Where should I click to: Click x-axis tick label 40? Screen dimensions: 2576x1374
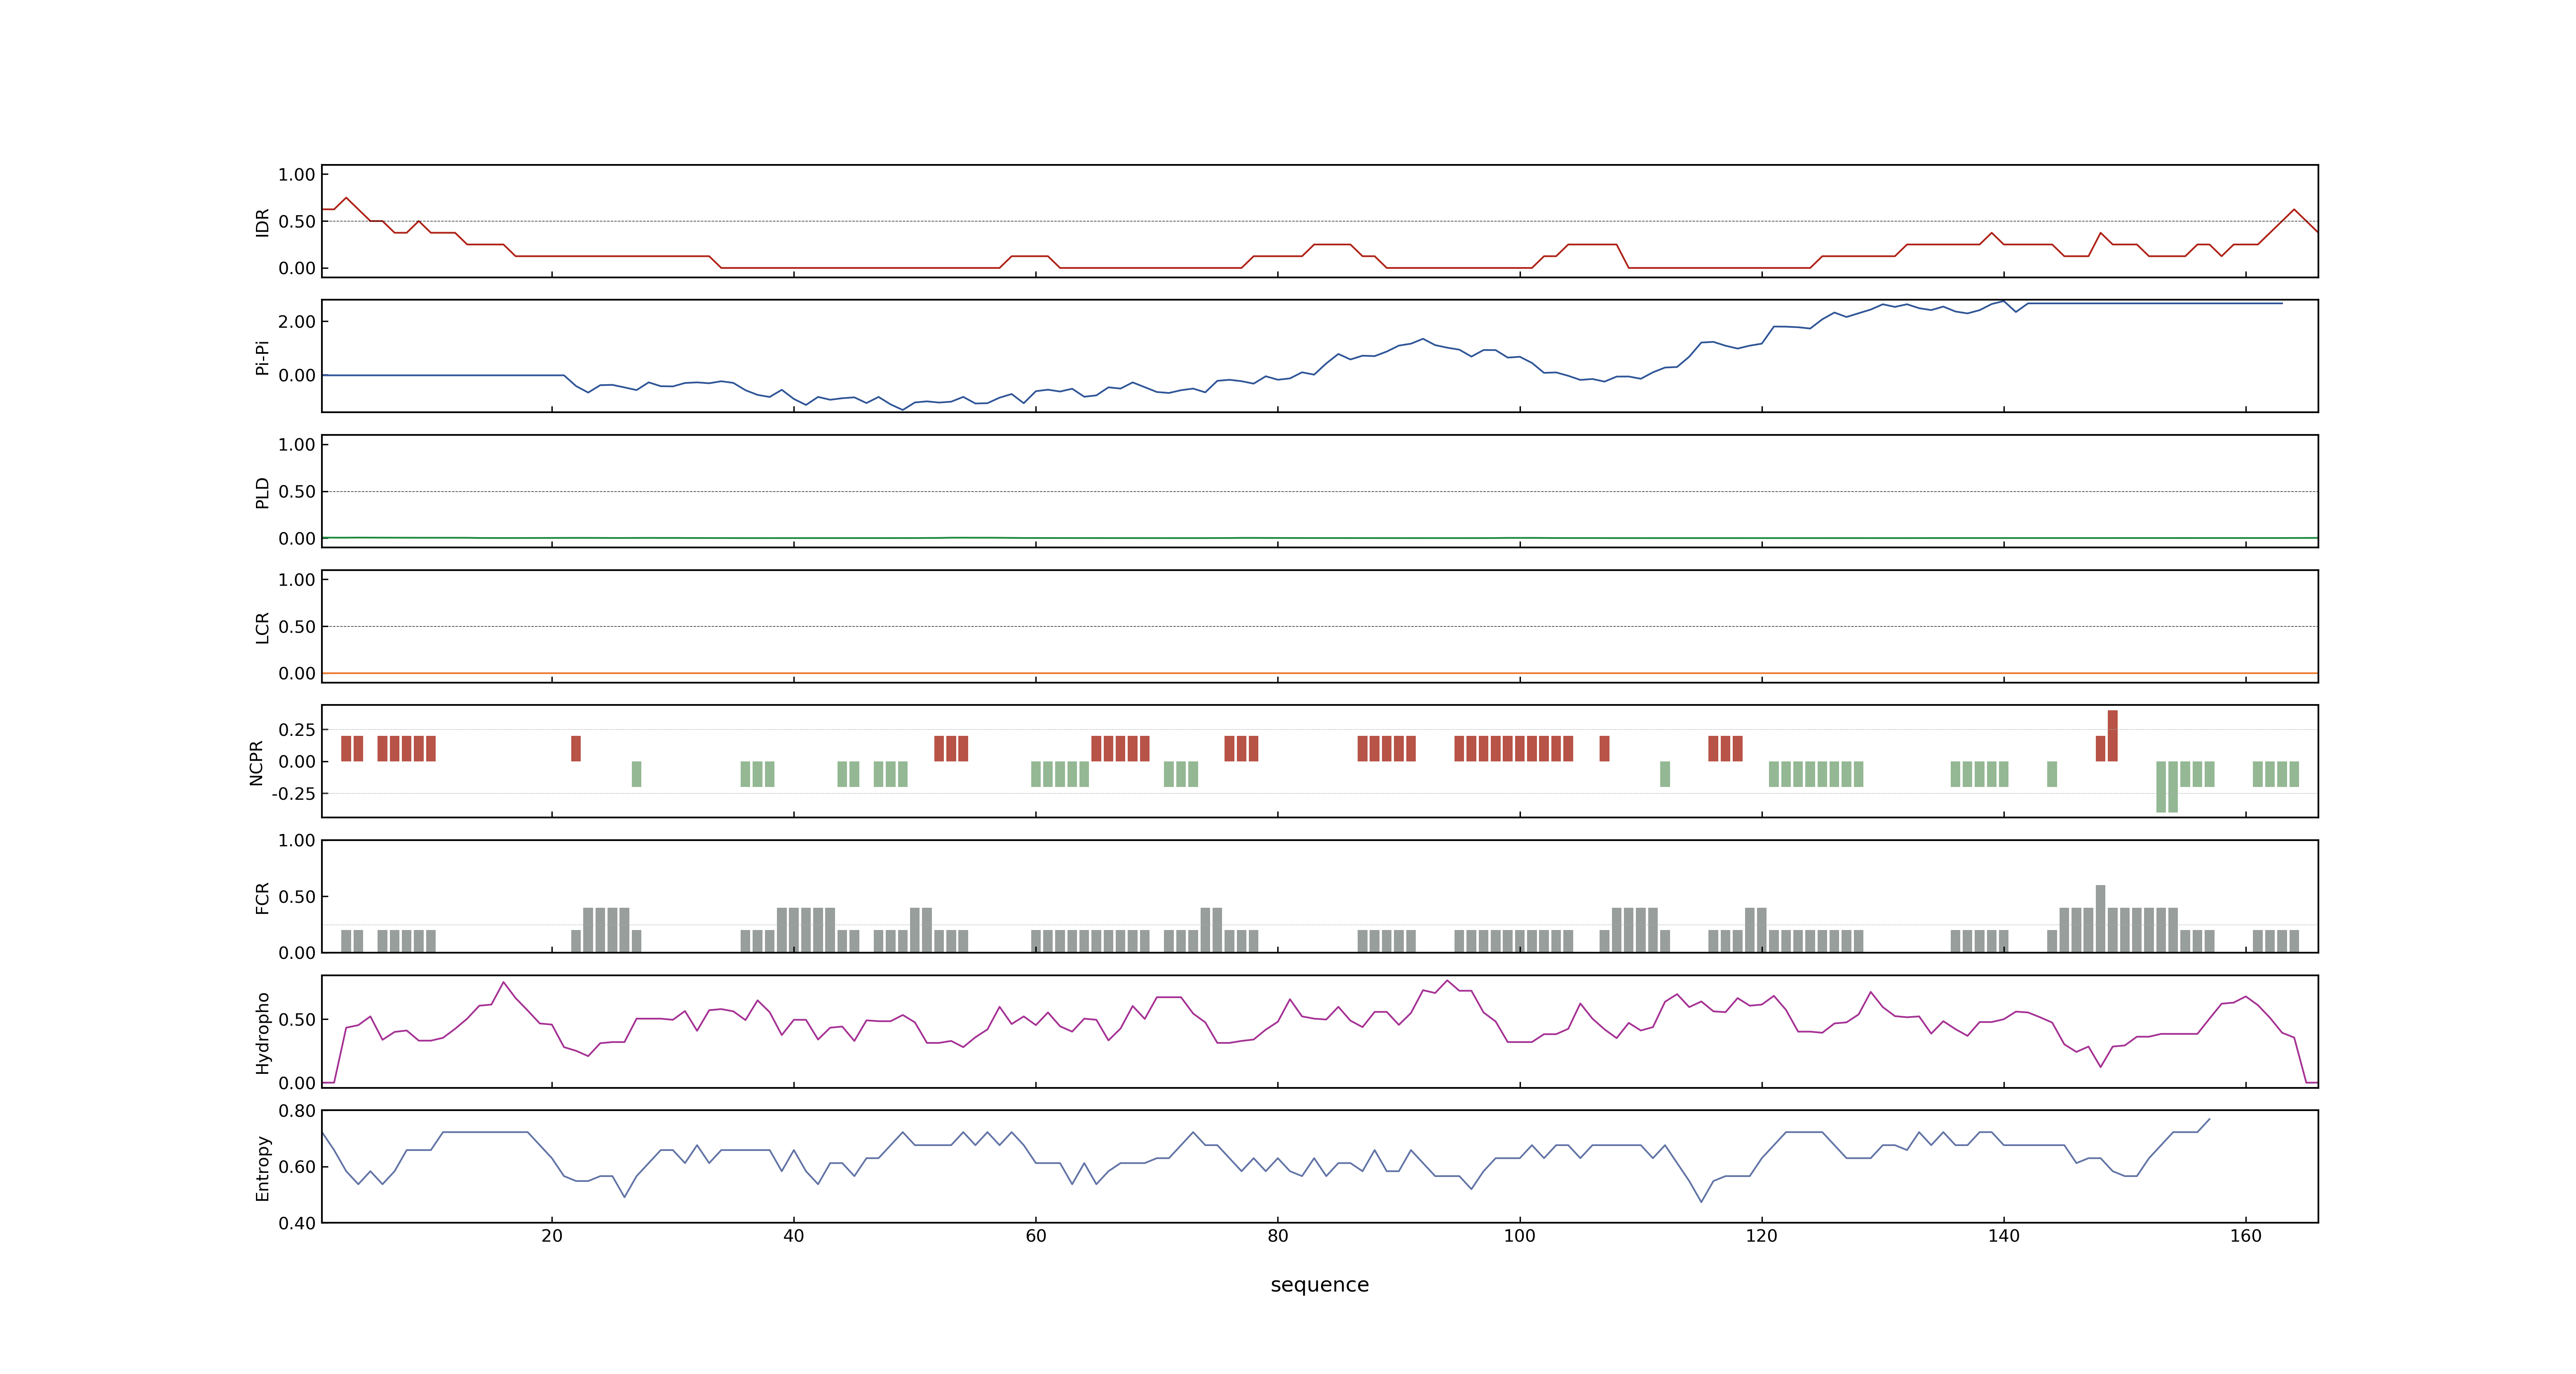pyautogui.click(x=794, y=1236)
